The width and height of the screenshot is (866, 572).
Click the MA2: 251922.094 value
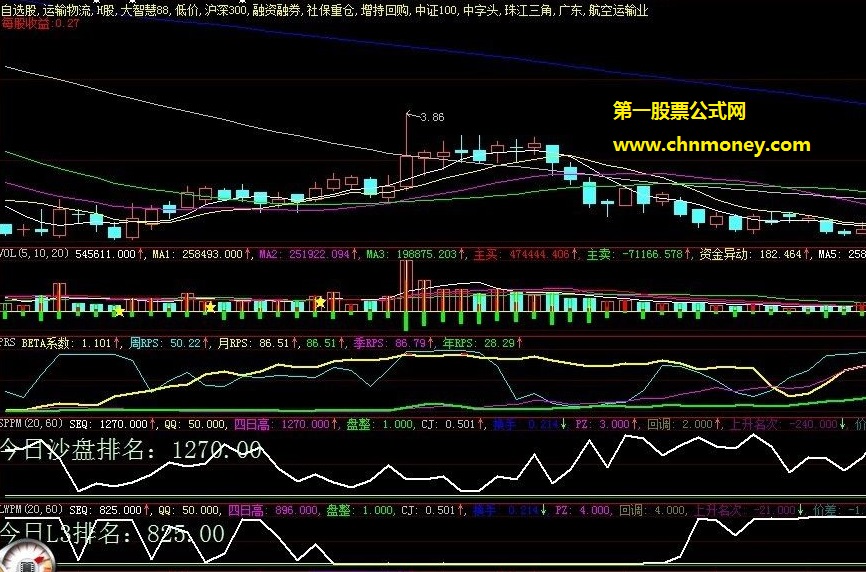305,254
